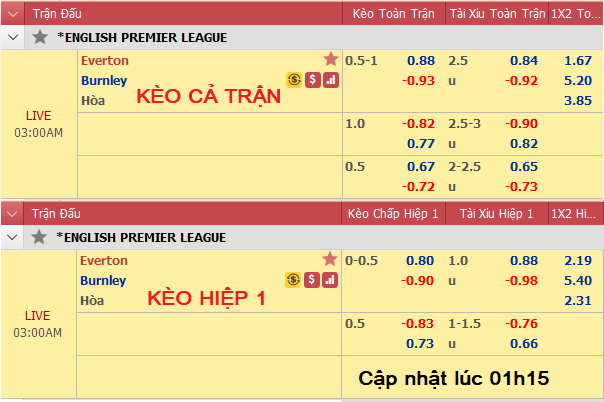Pick first-half over 1.0 odds 0.88
Image resolution: width=604 pixels, height=402 pixels.
pos(524,260)
